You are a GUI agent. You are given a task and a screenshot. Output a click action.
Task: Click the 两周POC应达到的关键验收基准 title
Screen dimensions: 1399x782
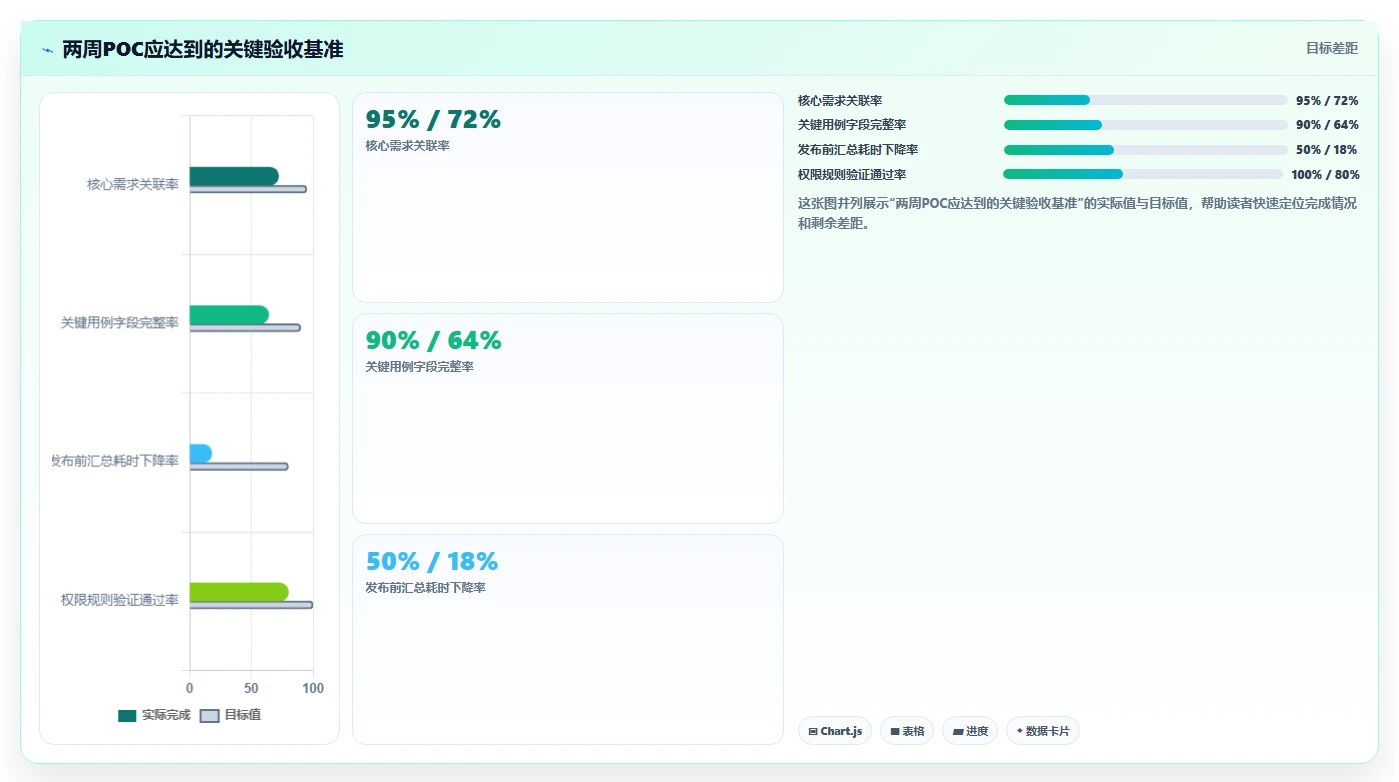[x=203, y=49]
